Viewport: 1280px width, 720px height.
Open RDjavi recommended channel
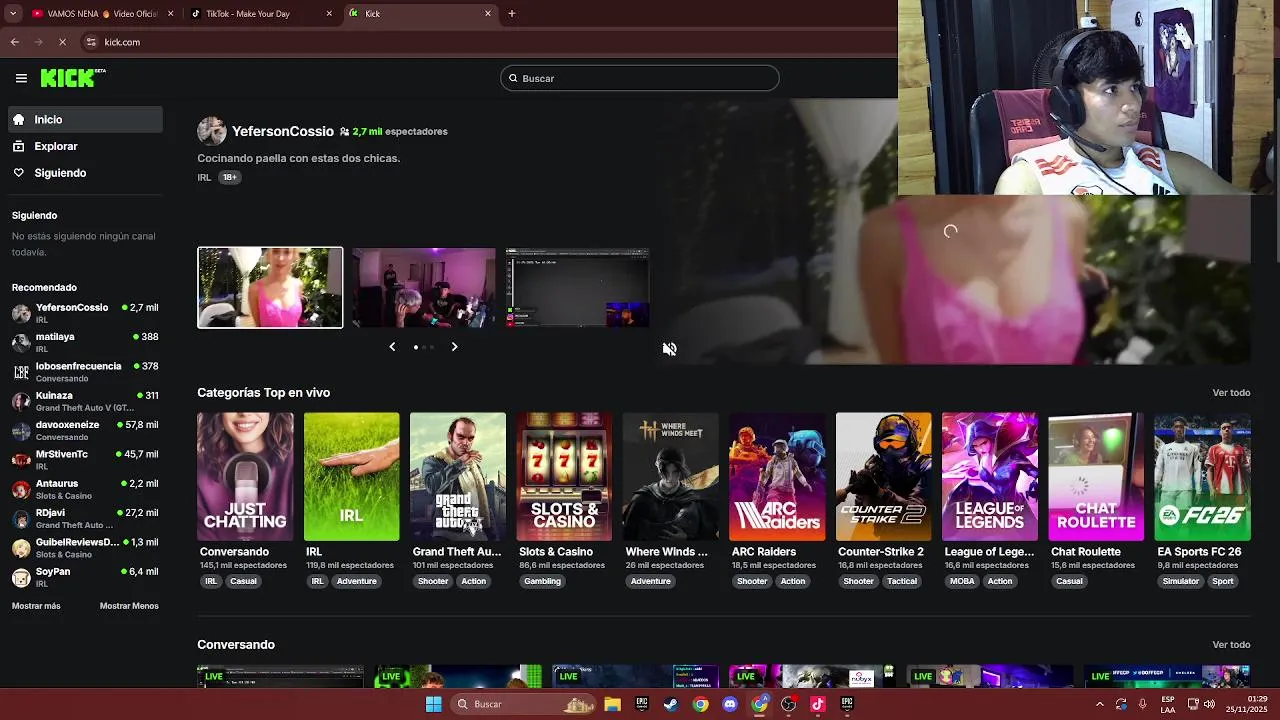point(85,518)
